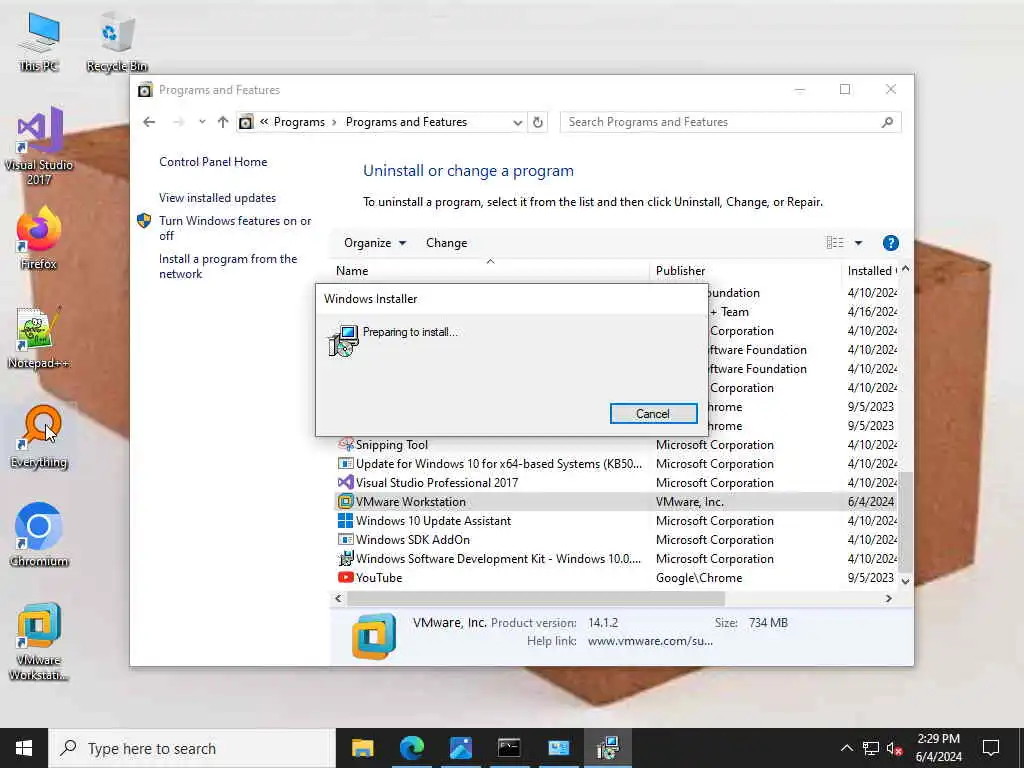Sort by the Installed On column header
Viewport: 1024px width, 768px height.
click(871, 270)
